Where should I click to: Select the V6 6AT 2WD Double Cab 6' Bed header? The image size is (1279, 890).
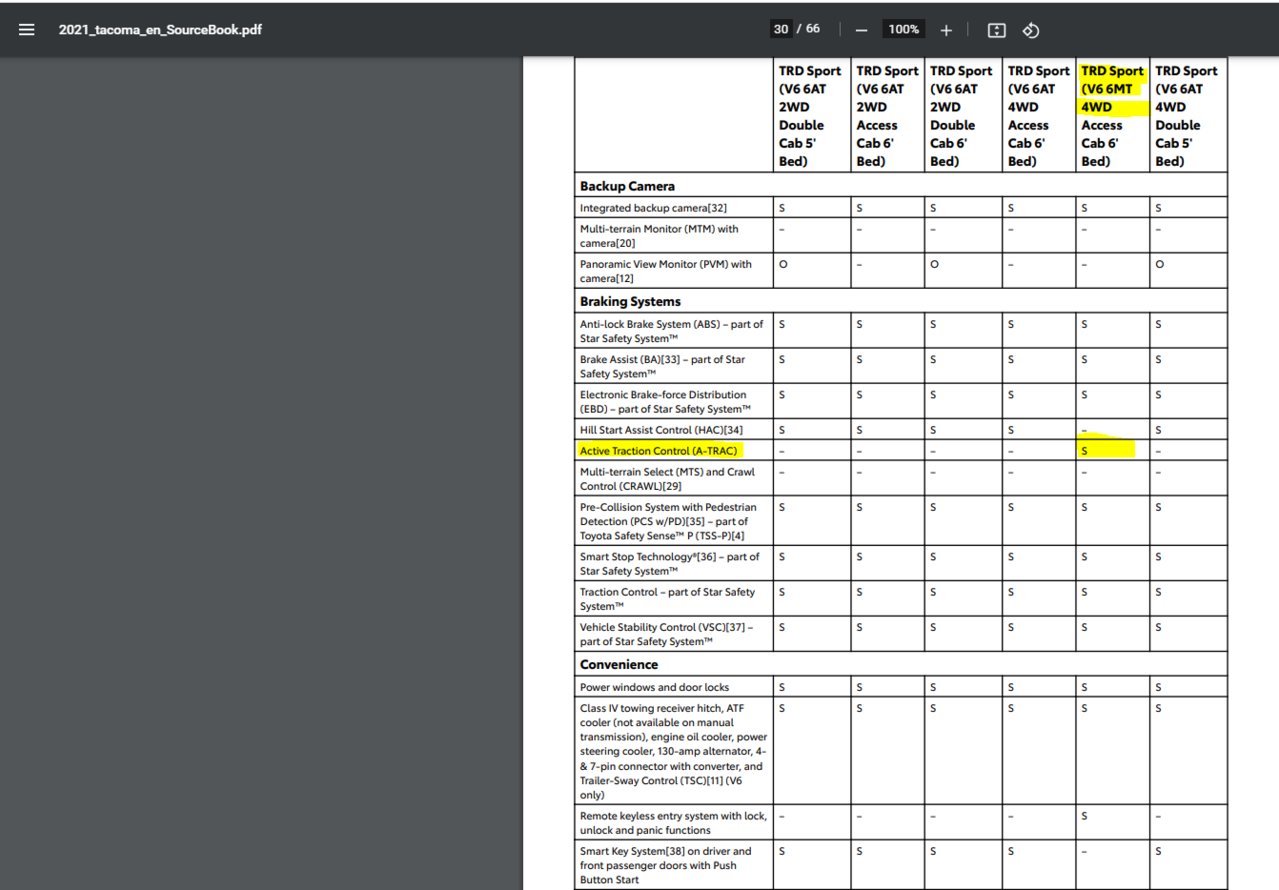(961, 116)
